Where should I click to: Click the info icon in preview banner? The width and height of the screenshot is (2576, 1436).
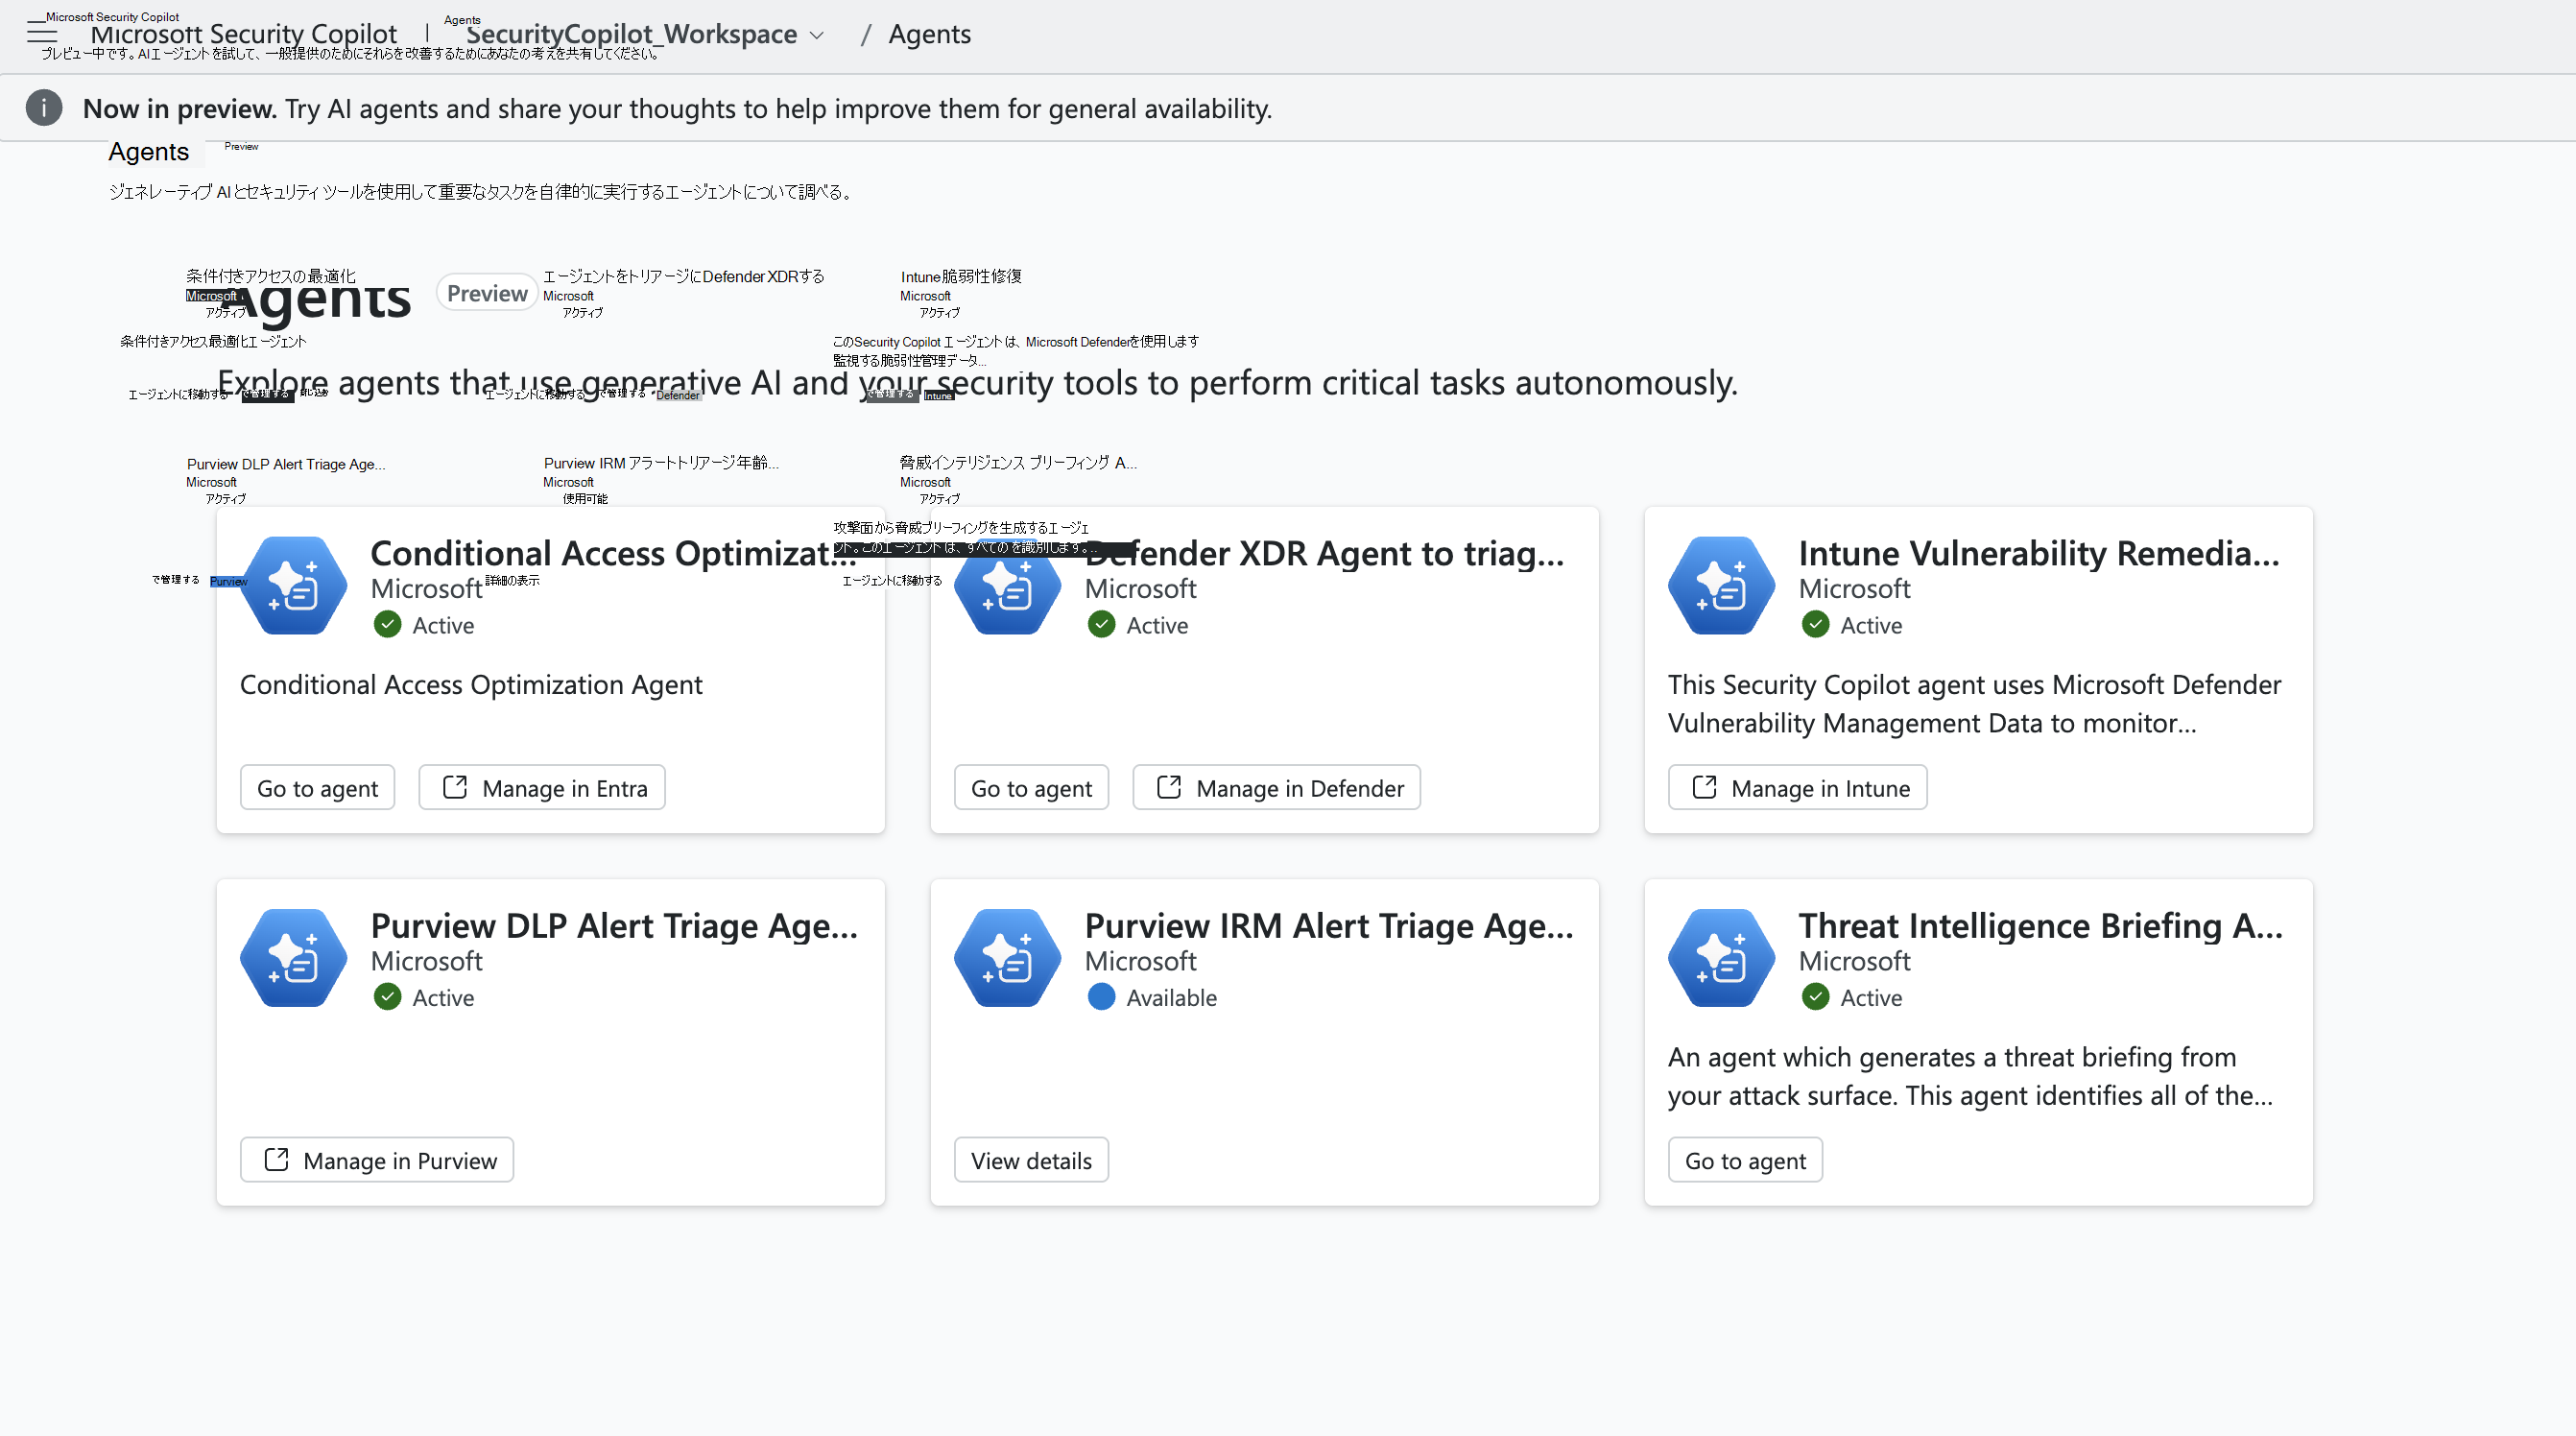tap(44, 108)
